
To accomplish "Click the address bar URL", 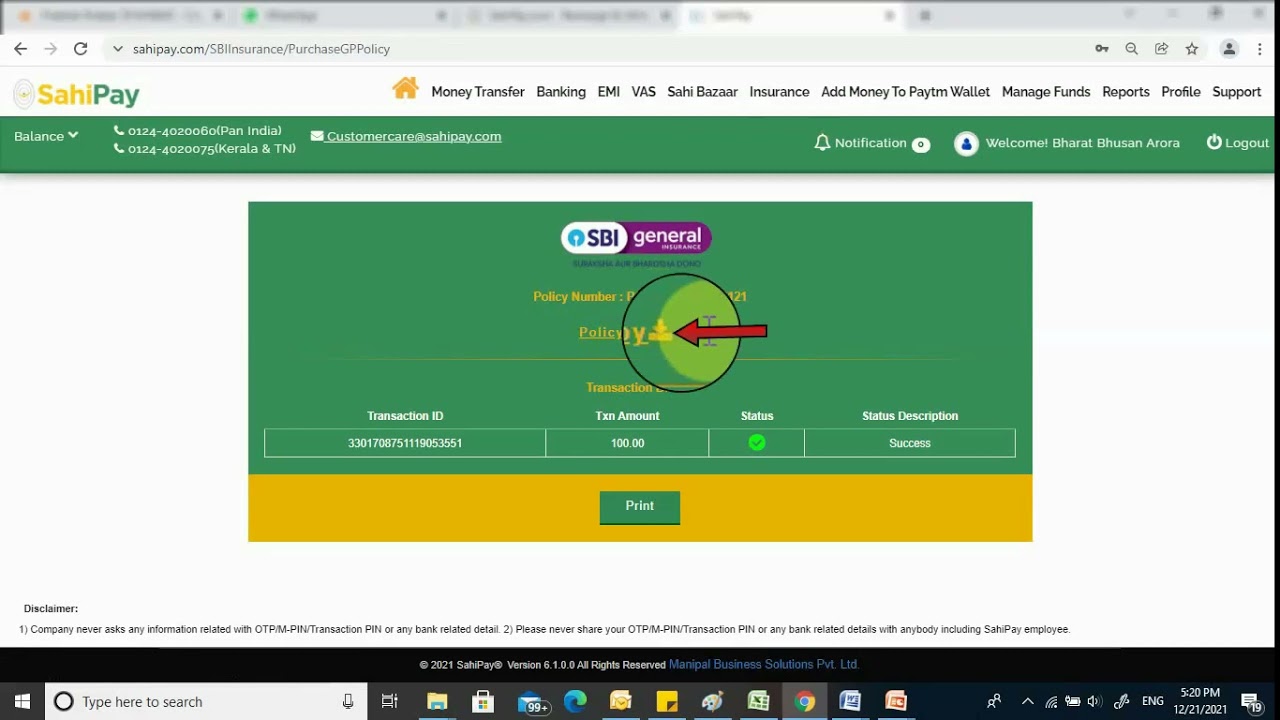I will [261, 49].
